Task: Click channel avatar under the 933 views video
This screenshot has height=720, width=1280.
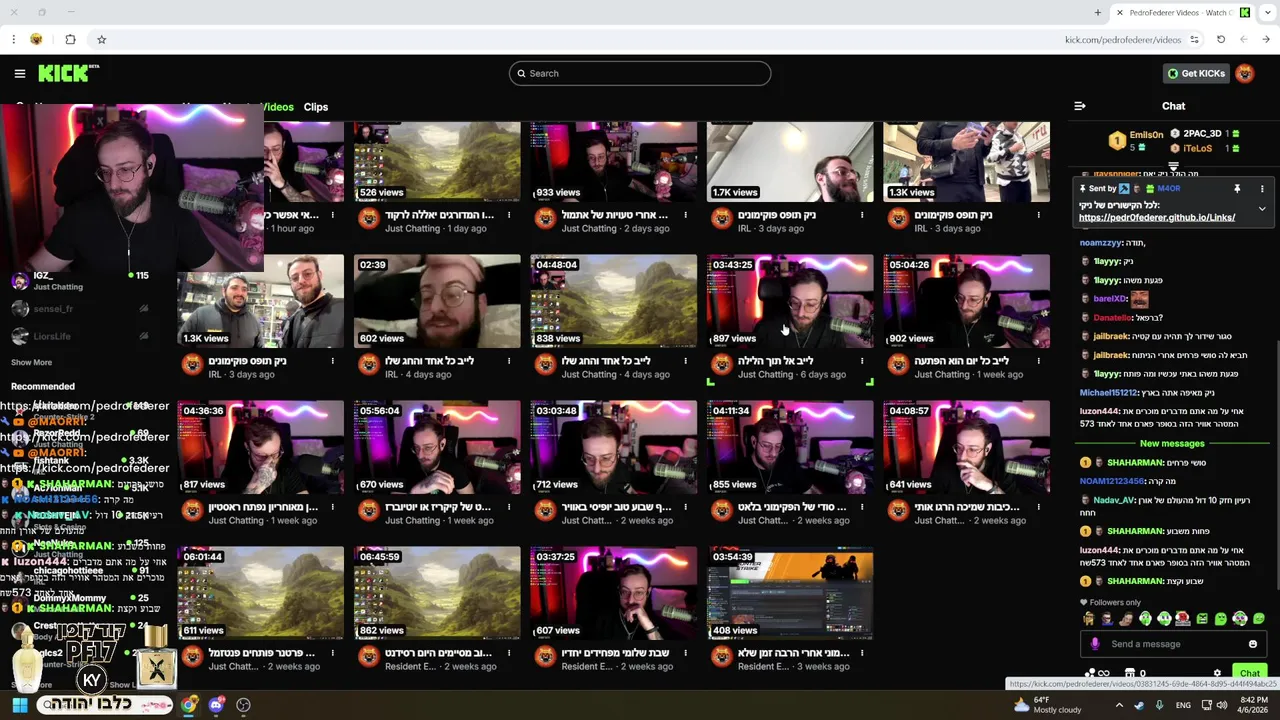Action: (x=545, y=219)
